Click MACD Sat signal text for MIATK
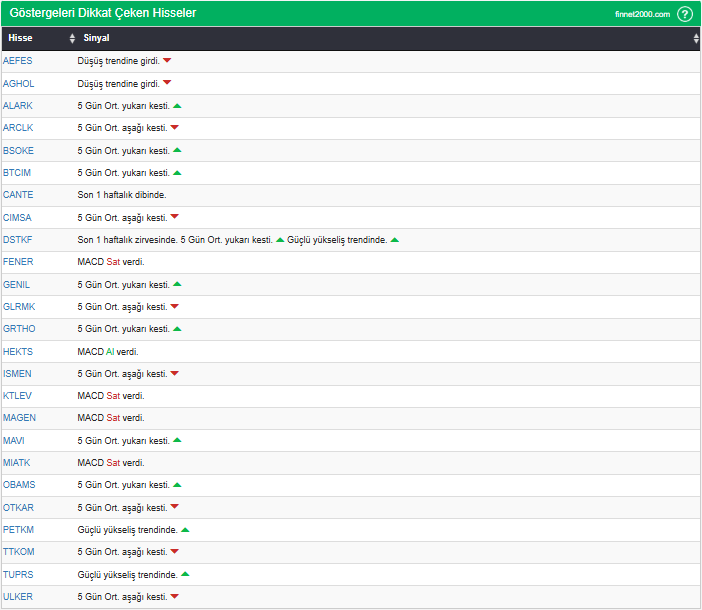702x610 pixels. click(x=110, y=463)
